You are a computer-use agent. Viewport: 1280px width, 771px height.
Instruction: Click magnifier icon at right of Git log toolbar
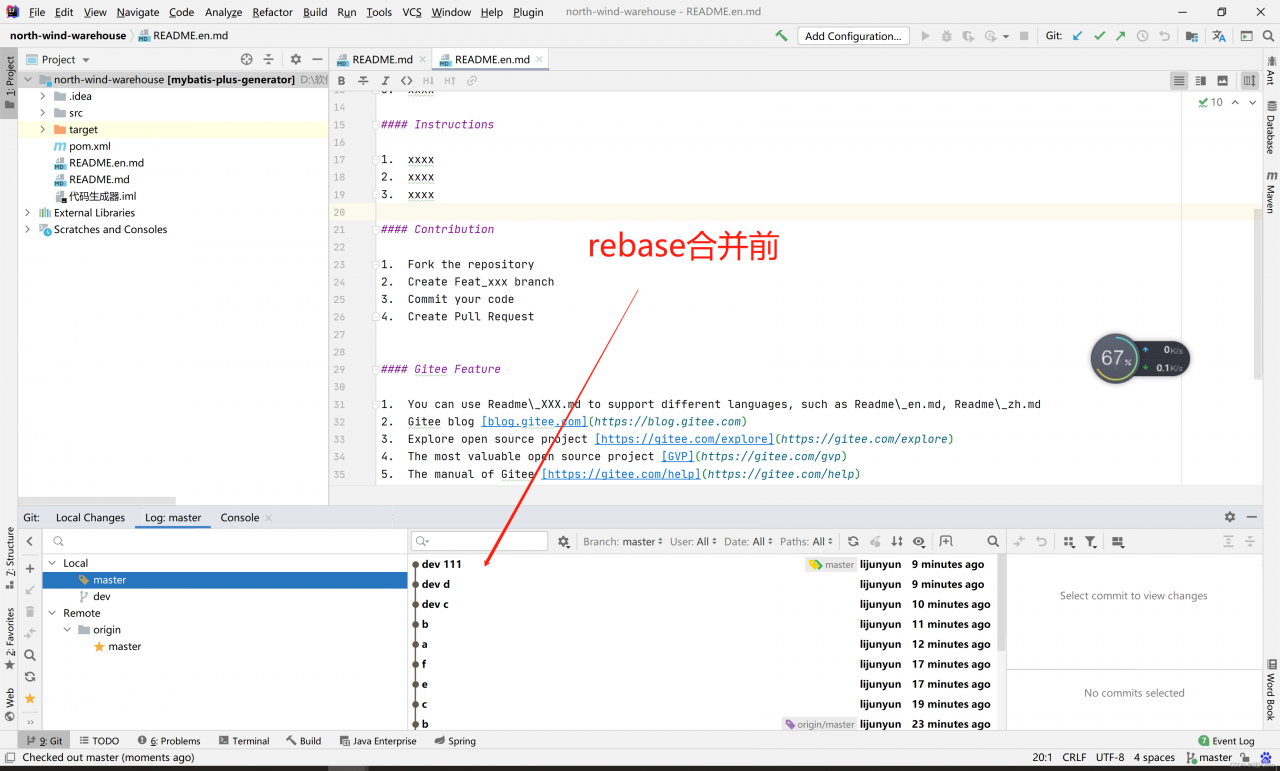coord(993,541)
